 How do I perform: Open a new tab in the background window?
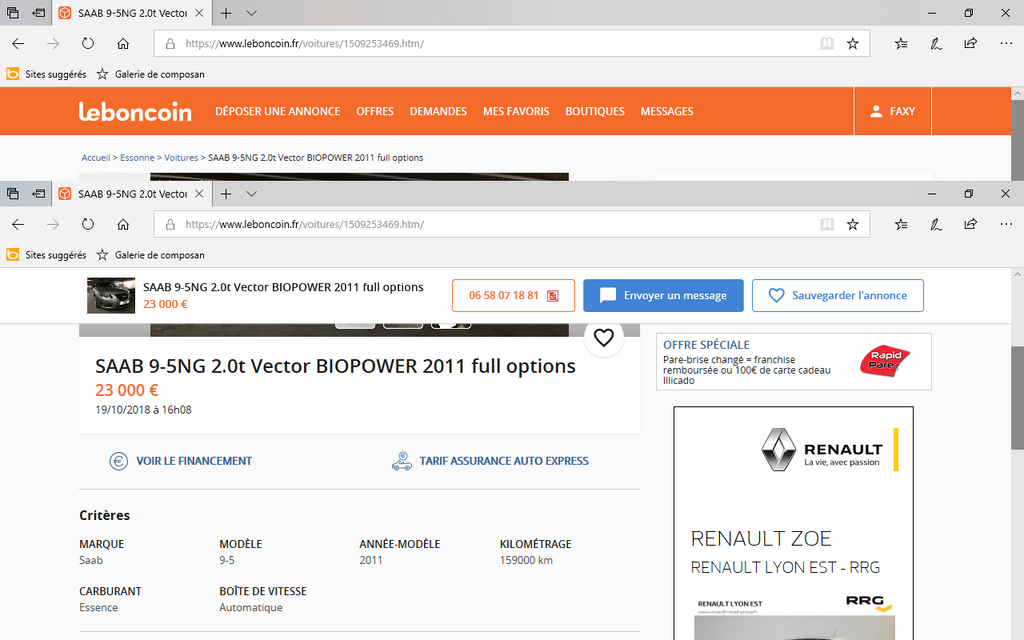[x=225, y=13]
